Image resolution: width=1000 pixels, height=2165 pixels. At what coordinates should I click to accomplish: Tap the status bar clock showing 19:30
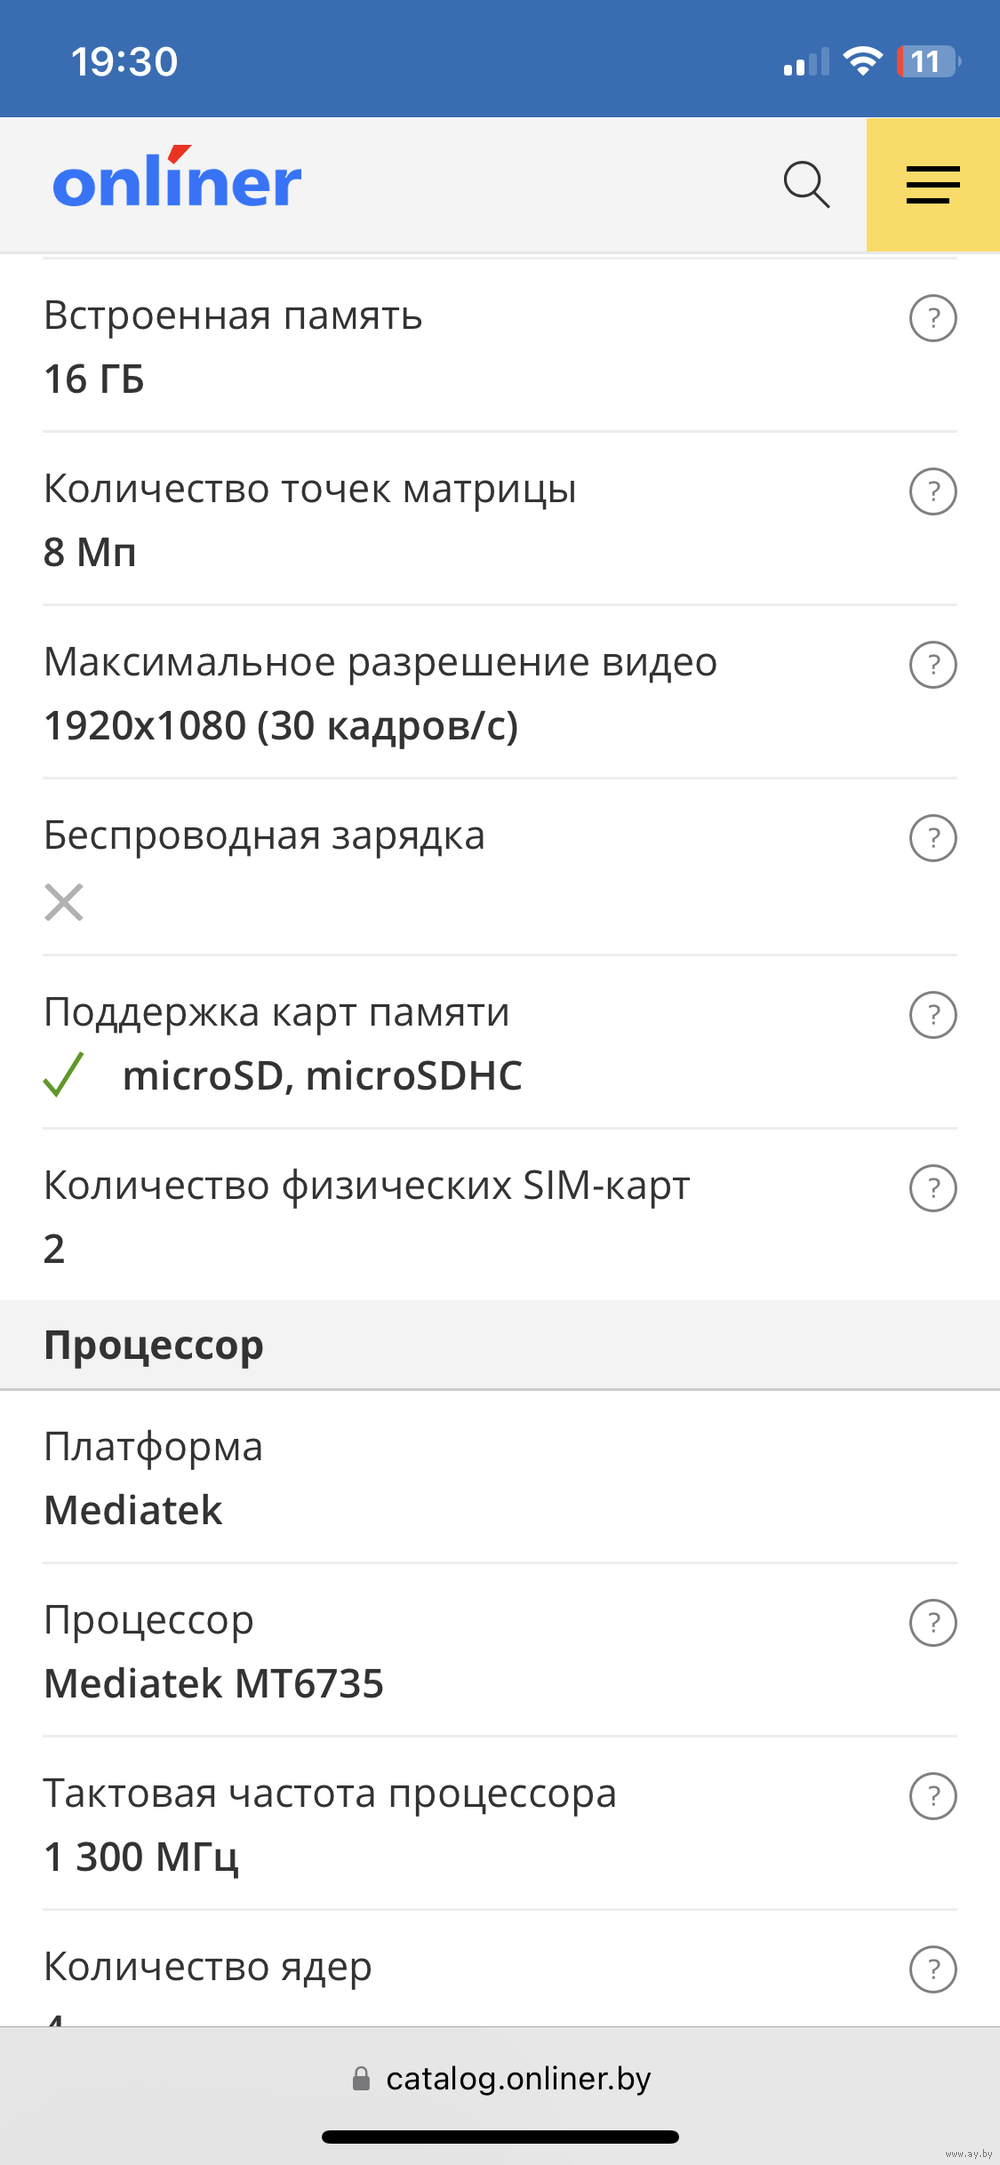pyautogui.click(x=124, y=62)
